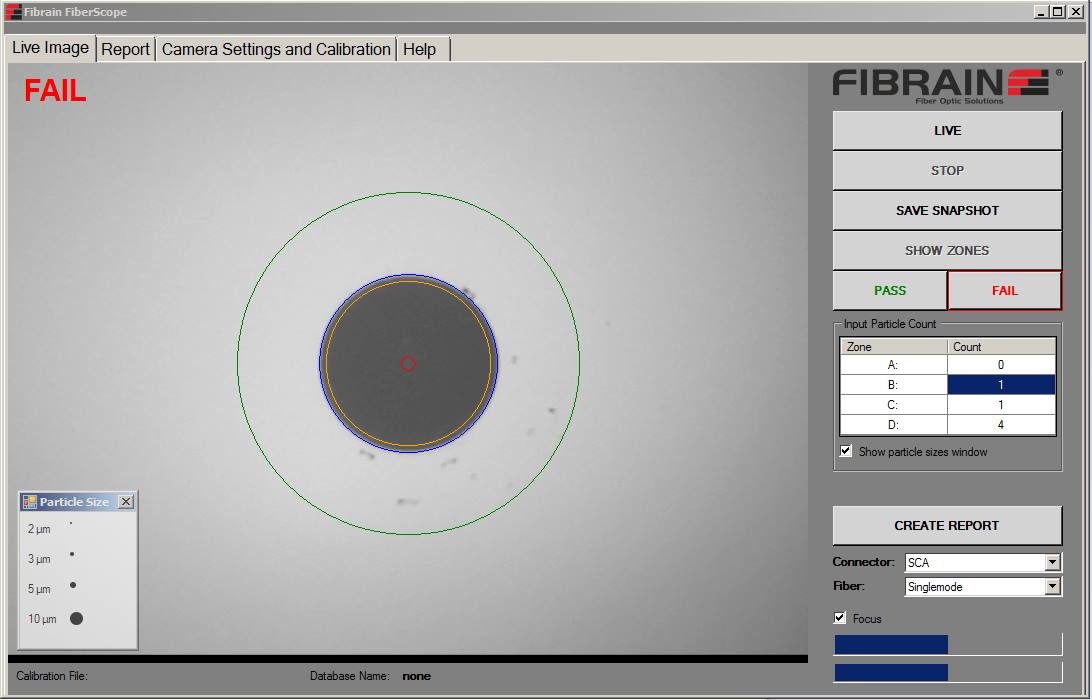The height and width of the screenshot is (700, 1092).
Task: Close the Particle Size window
Action: (x=126, y=501)
